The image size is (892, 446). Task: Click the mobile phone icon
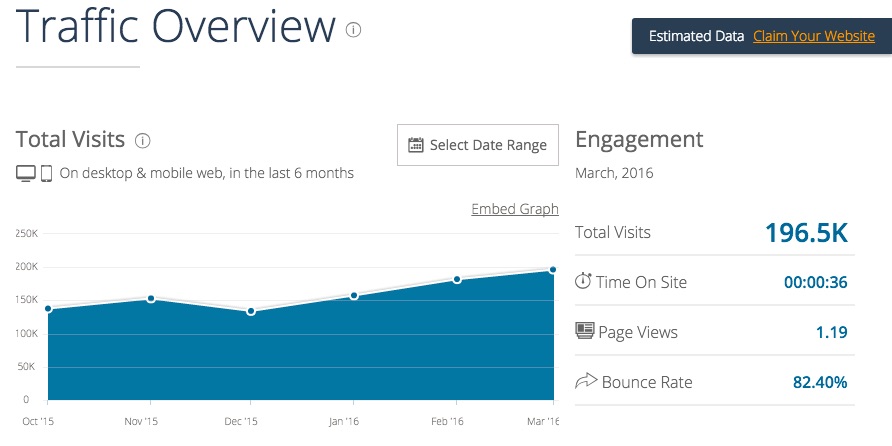[47, 174]
